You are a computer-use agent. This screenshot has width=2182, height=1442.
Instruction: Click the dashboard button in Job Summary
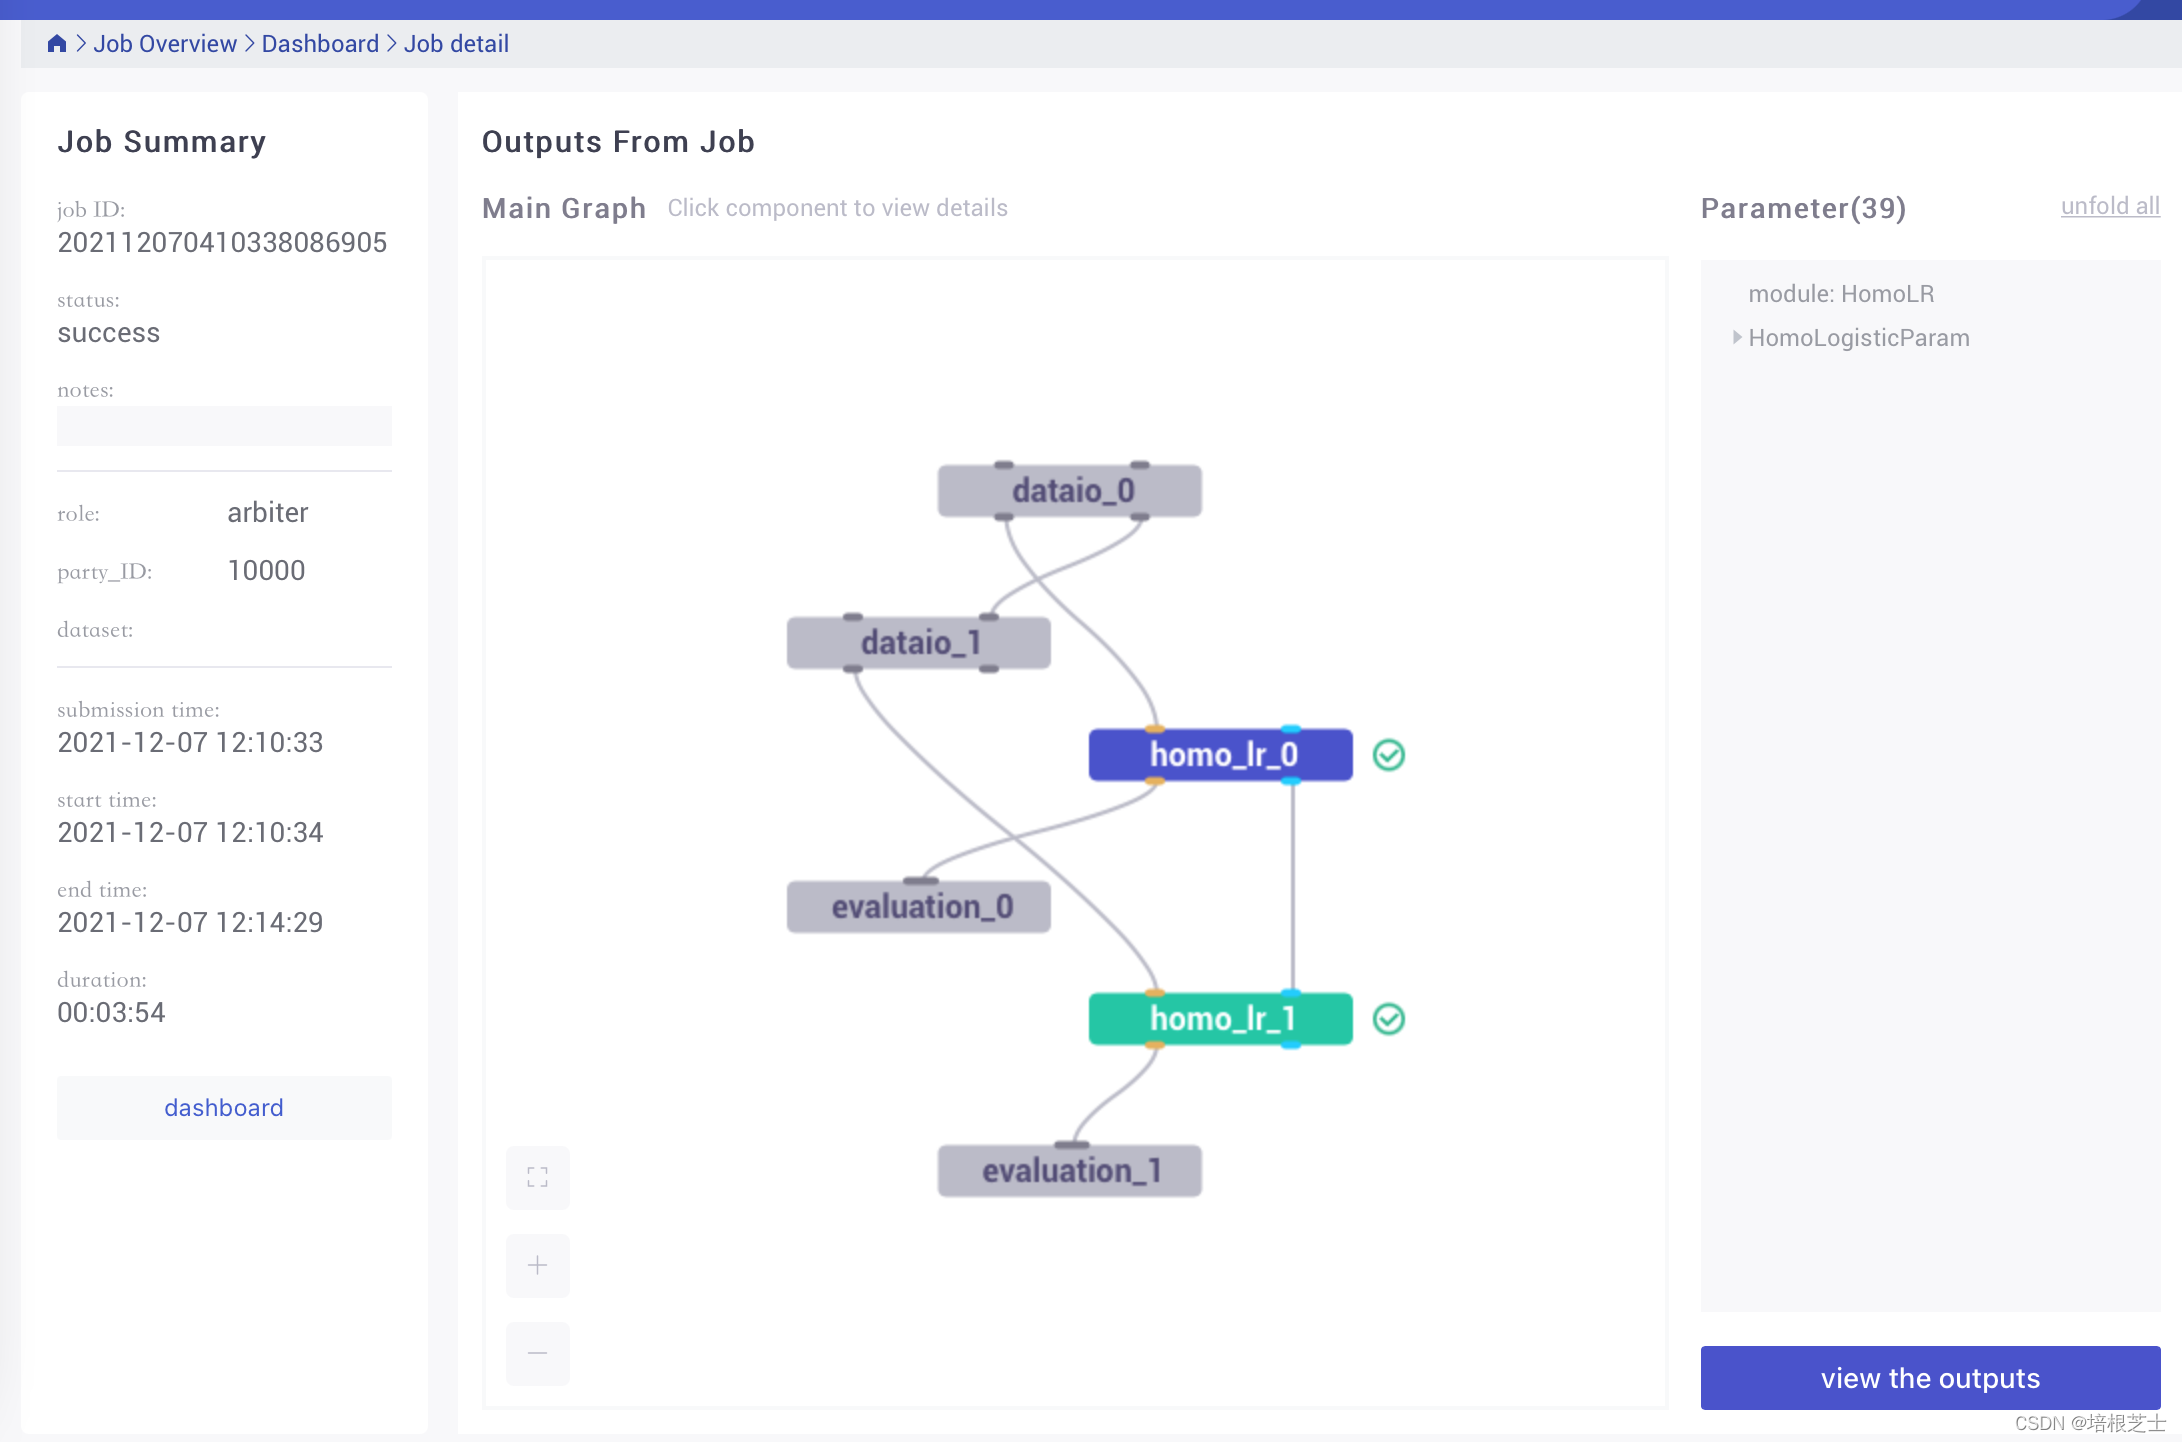tap(224, 1108)
